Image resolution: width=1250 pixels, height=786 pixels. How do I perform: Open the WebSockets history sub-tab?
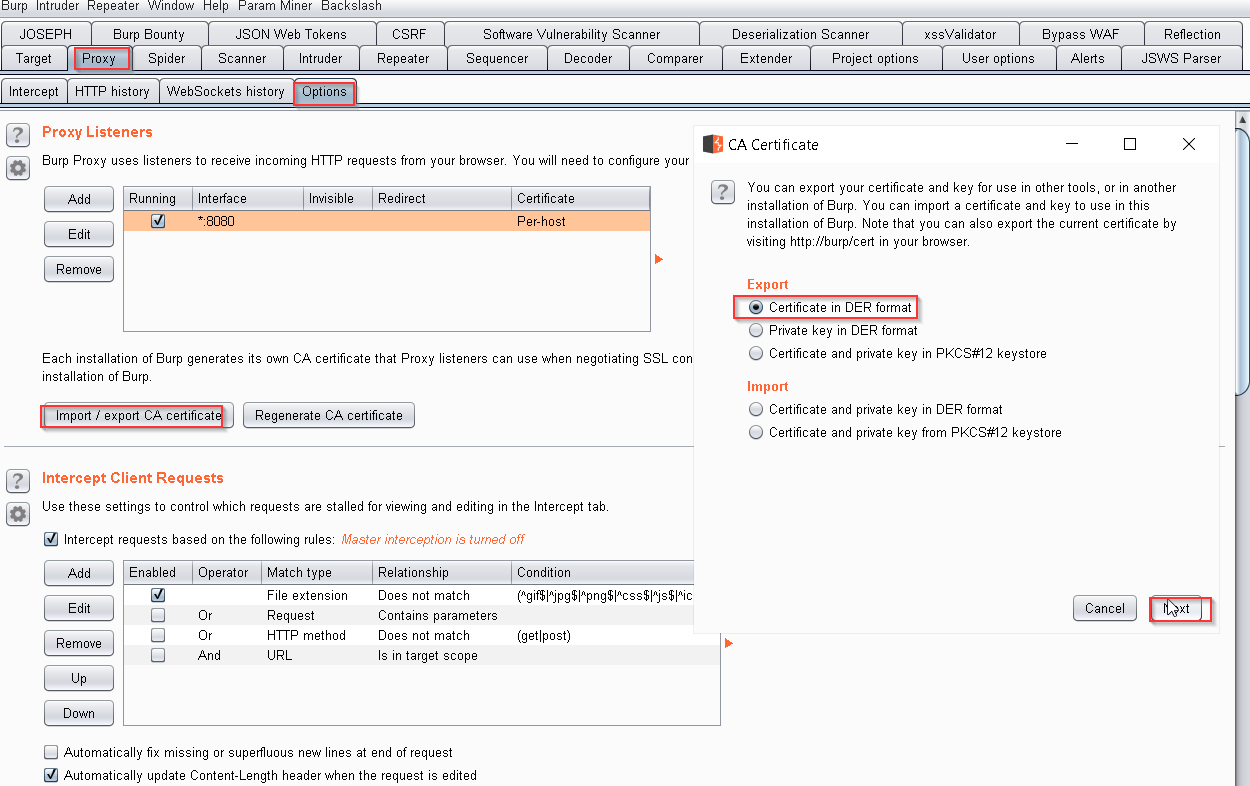click(x=226, y=91)
